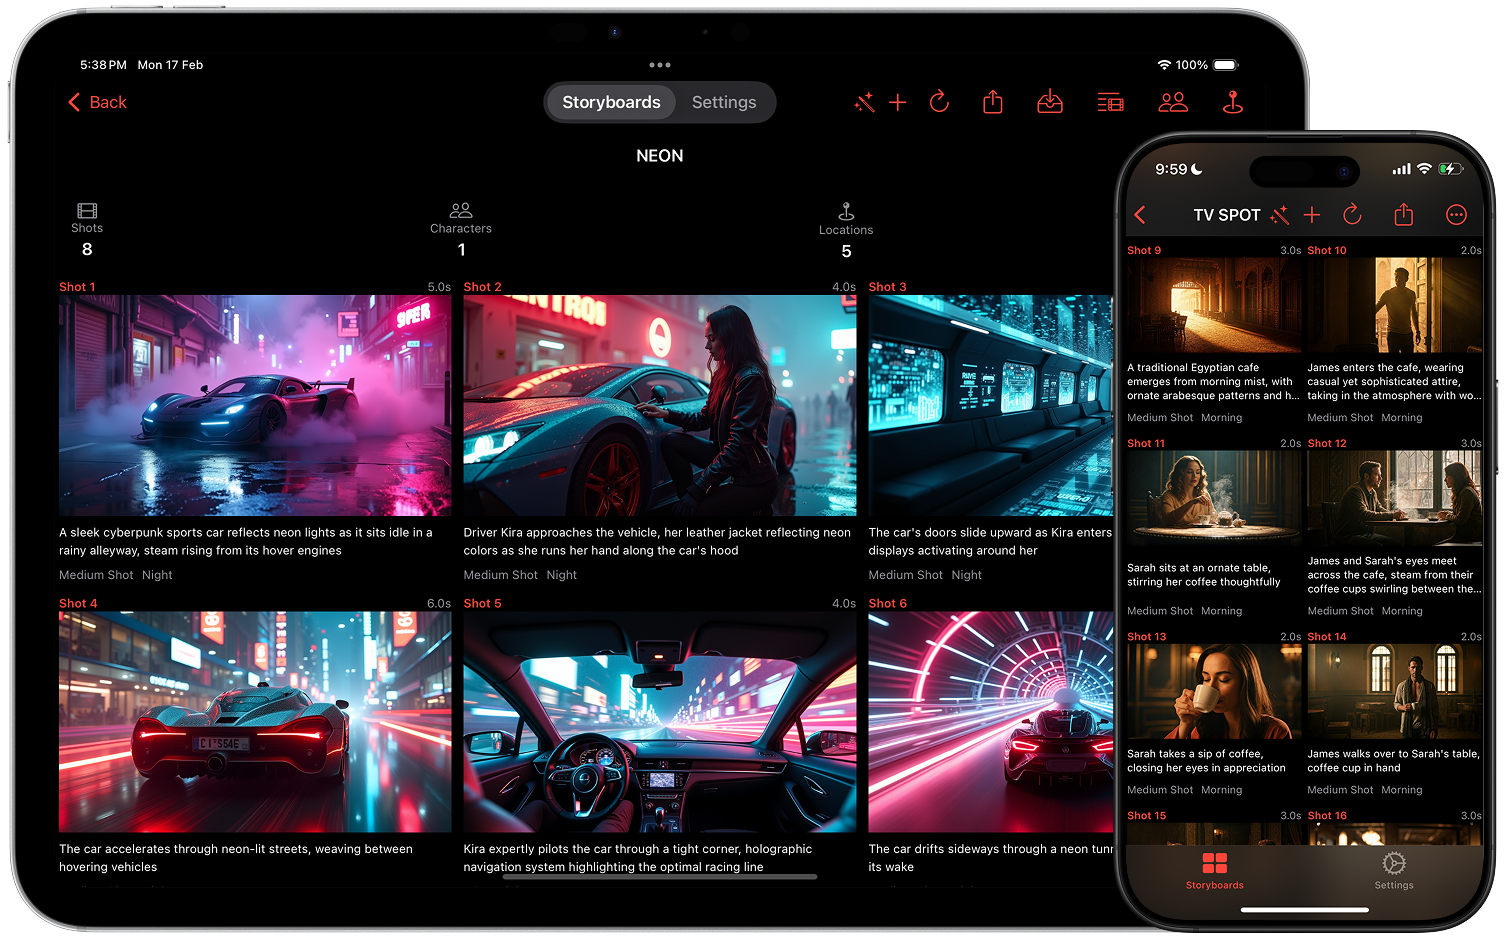This screenshot has height=941, width=1505.
Task: Select the Storyboards segment on iPad
Action: 611,102
